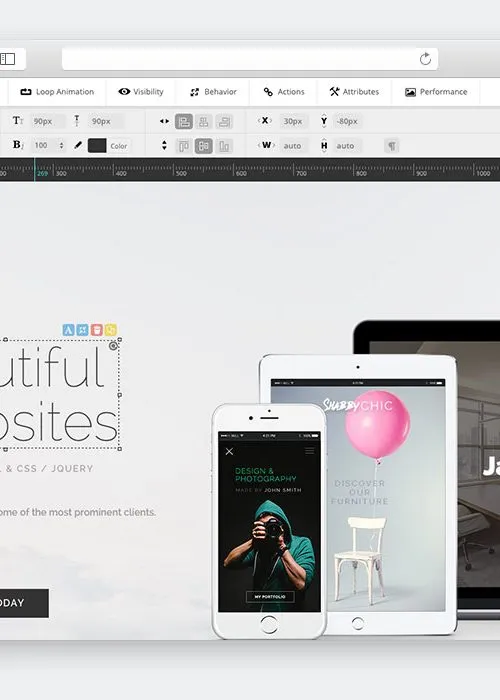
Task: Click the 269 marker on the ruler
Action: click(42, 173)
